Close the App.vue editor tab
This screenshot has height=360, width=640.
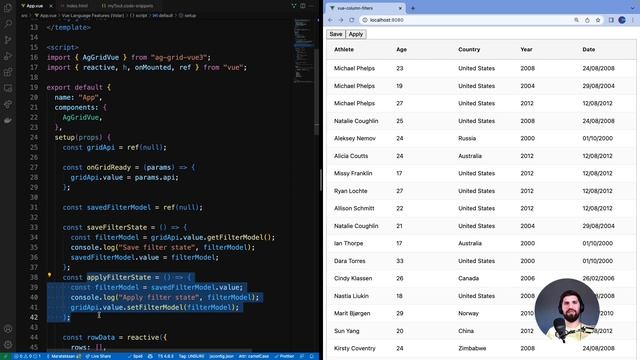[x=51, y=6]
